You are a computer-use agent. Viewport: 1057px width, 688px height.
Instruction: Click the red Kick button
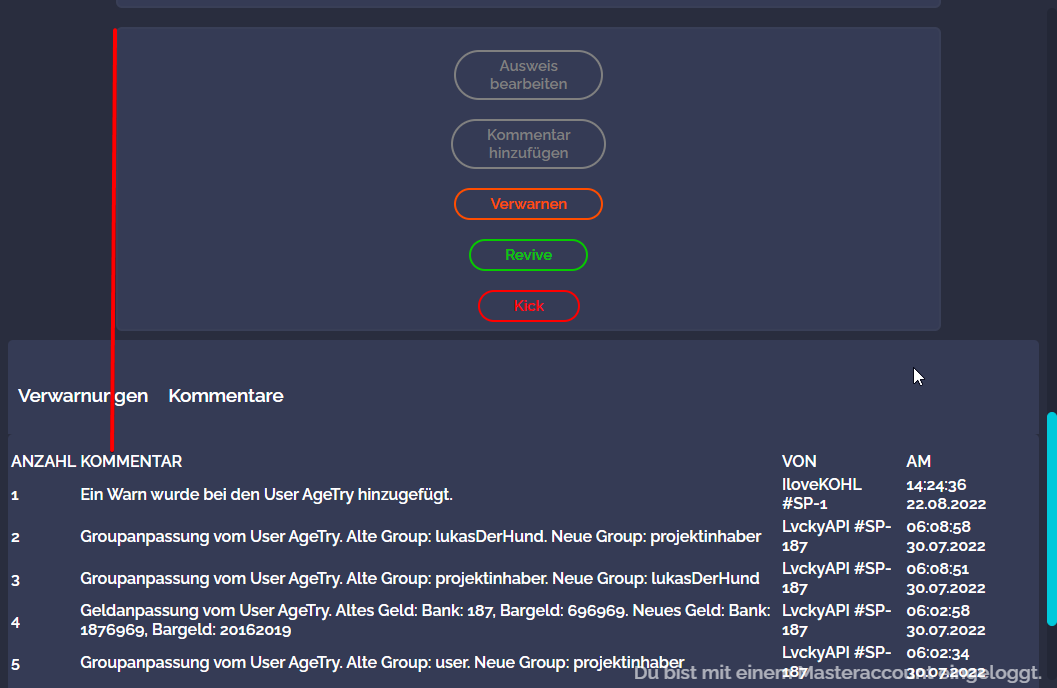click(x=528, y=306)
